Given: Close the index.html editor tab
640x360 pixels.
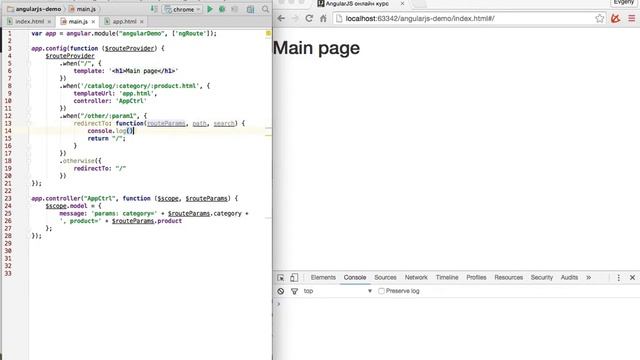Looking at the screenshot, I should 49,22.
